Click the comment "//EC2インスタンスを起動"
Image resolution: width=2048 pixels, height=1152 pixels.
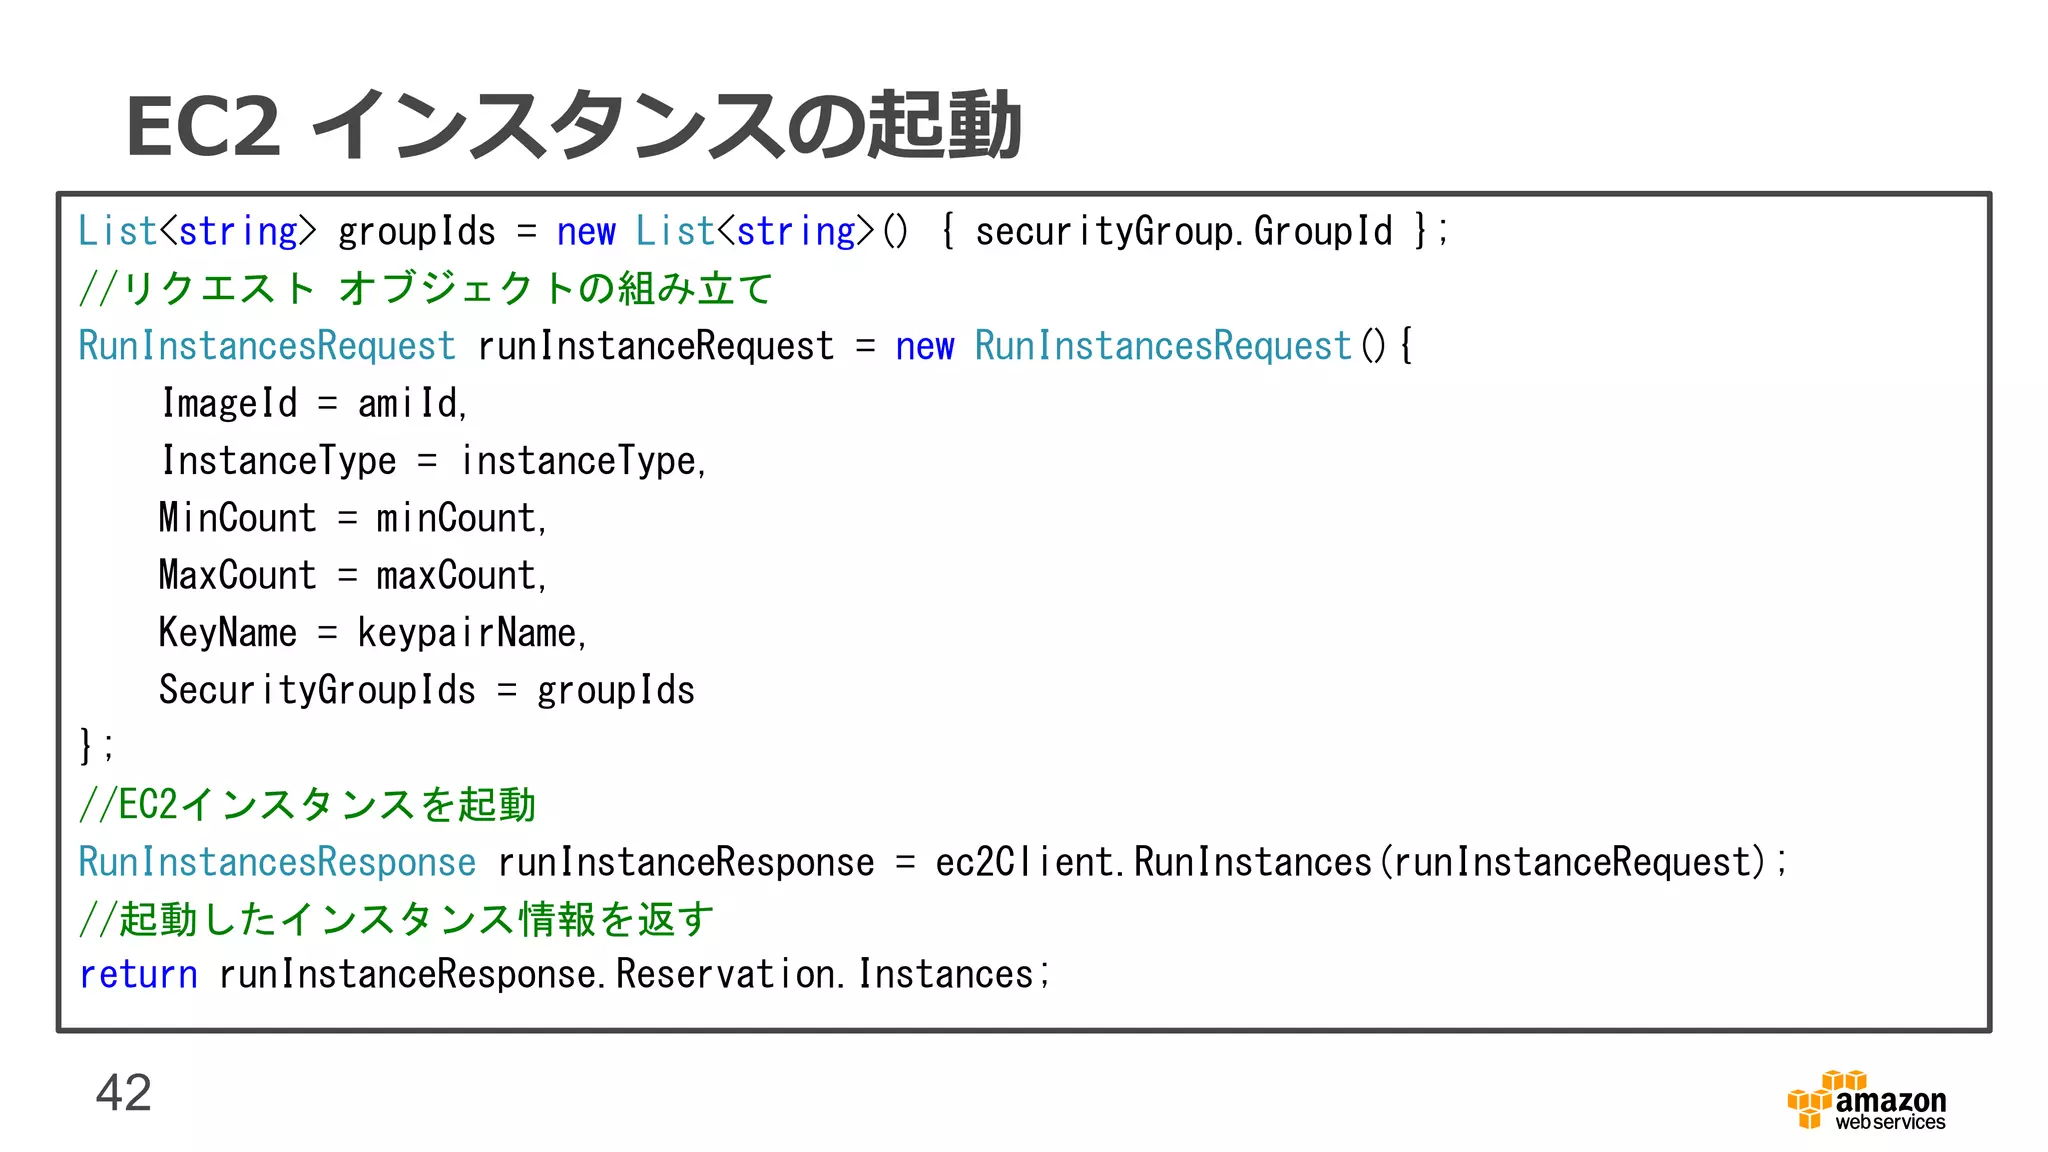pyautogui.click(x=307, y=804)
